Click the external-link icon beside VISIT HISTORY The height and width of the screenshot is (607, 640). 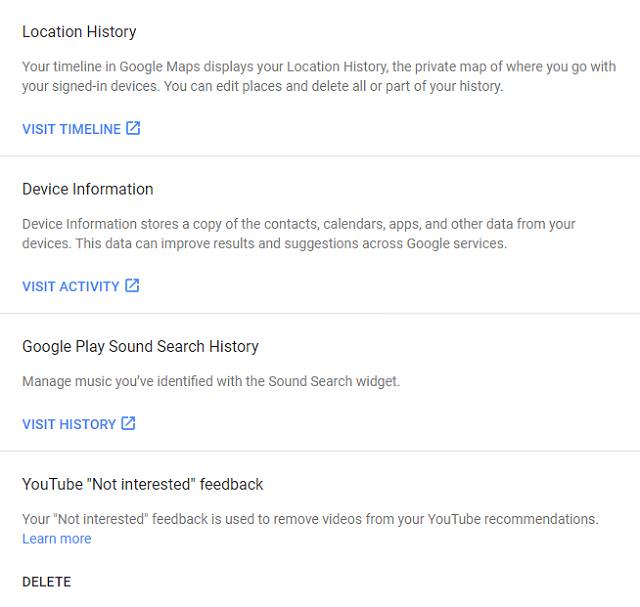click(128, 423)
